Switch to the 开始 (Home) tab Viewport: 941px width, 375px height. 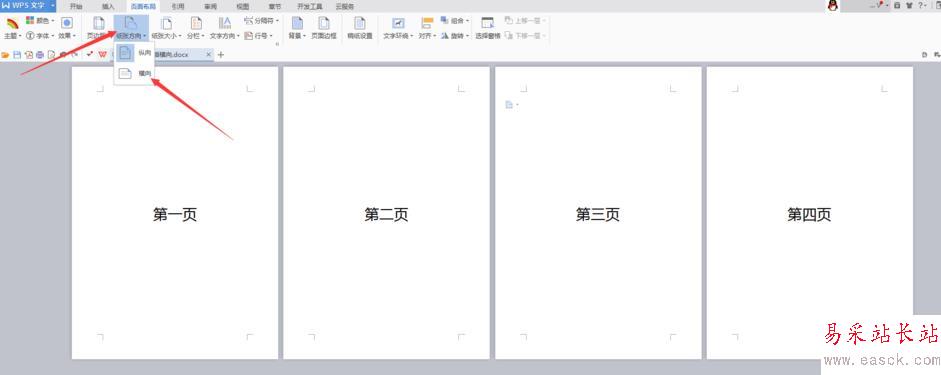click(x=76, y=7)
